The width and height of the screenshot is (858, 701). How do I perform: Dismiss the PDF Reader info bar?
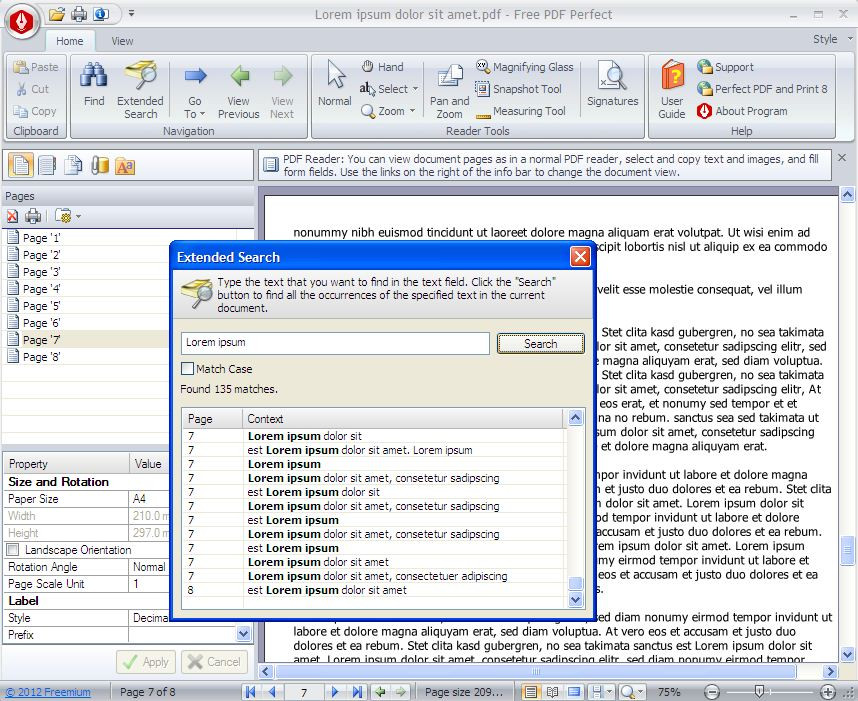[x=842, y=158]
